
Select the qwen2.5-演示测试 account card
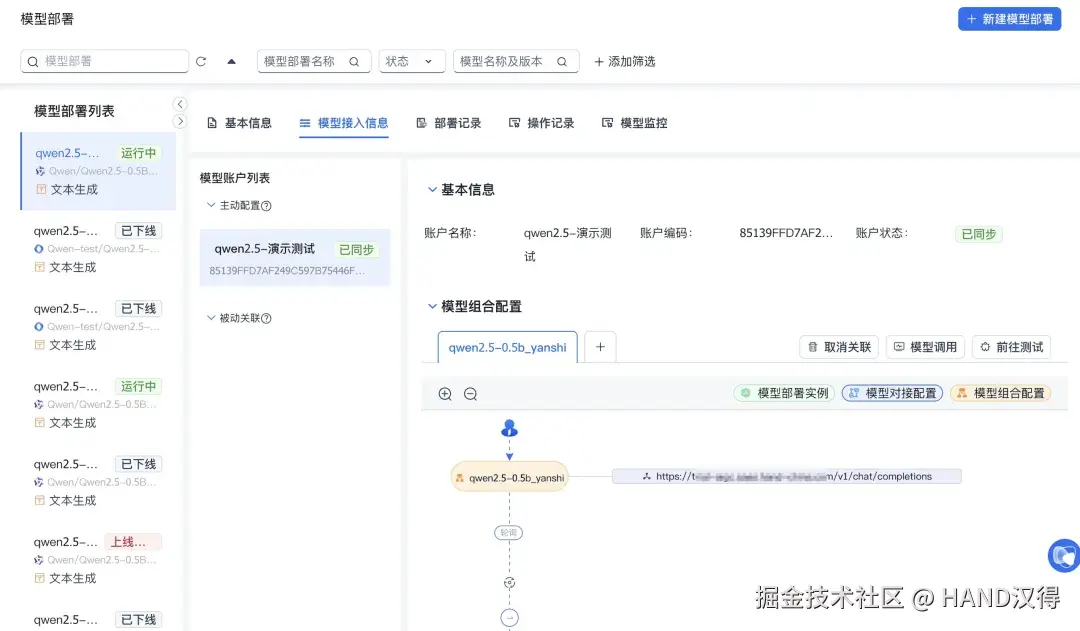click(x=295, y=258)
